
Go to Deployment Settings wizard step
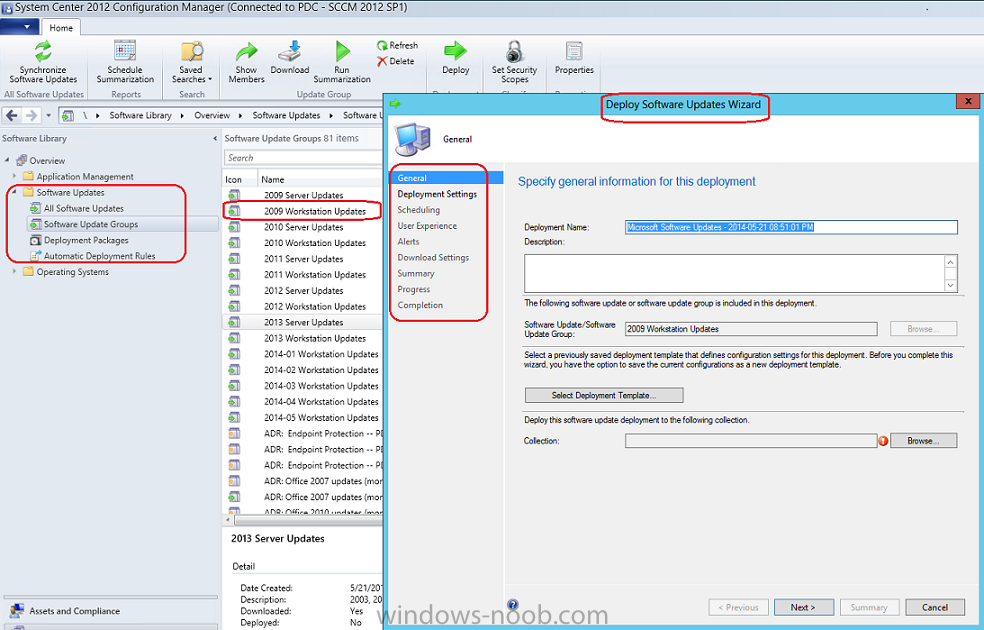[x=437, y=194]
